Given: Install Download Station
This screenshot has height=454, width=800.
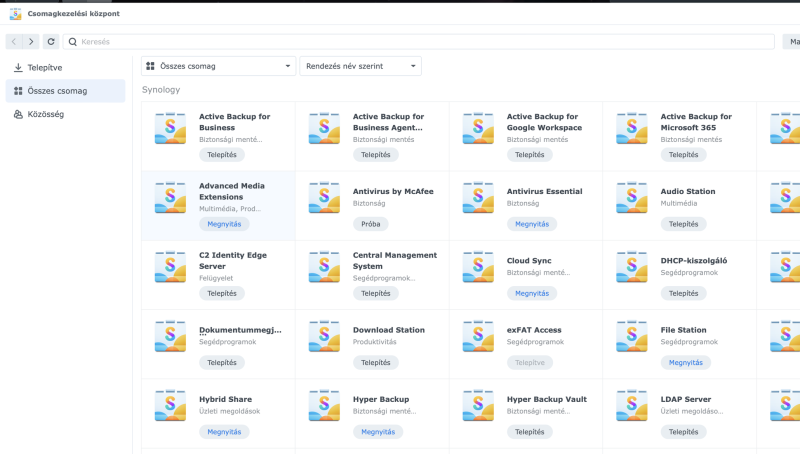Looking at the screenshot, I should [376, 363].
